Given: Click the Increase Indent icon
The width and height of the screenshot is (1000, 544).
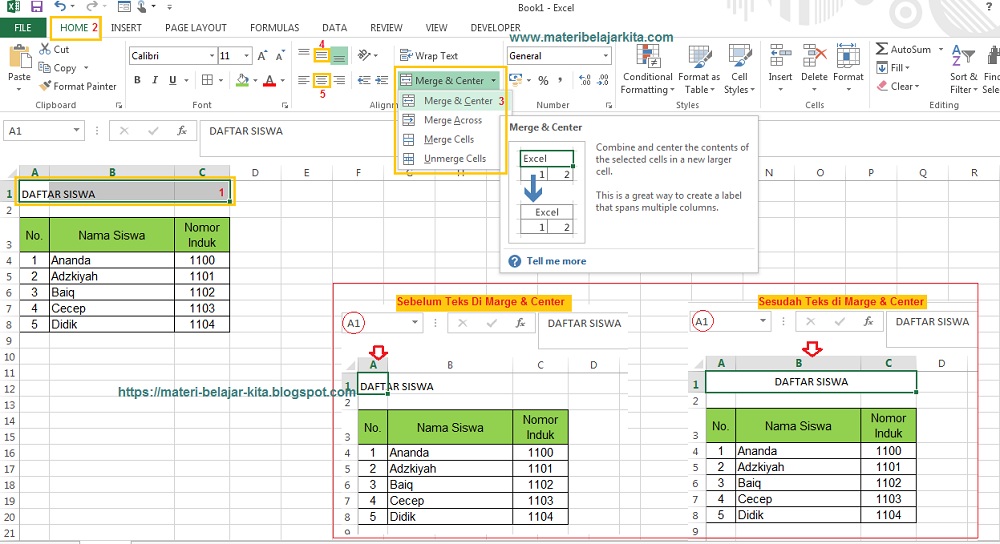Looking at the screenshot, I should [x=381, y=80].
